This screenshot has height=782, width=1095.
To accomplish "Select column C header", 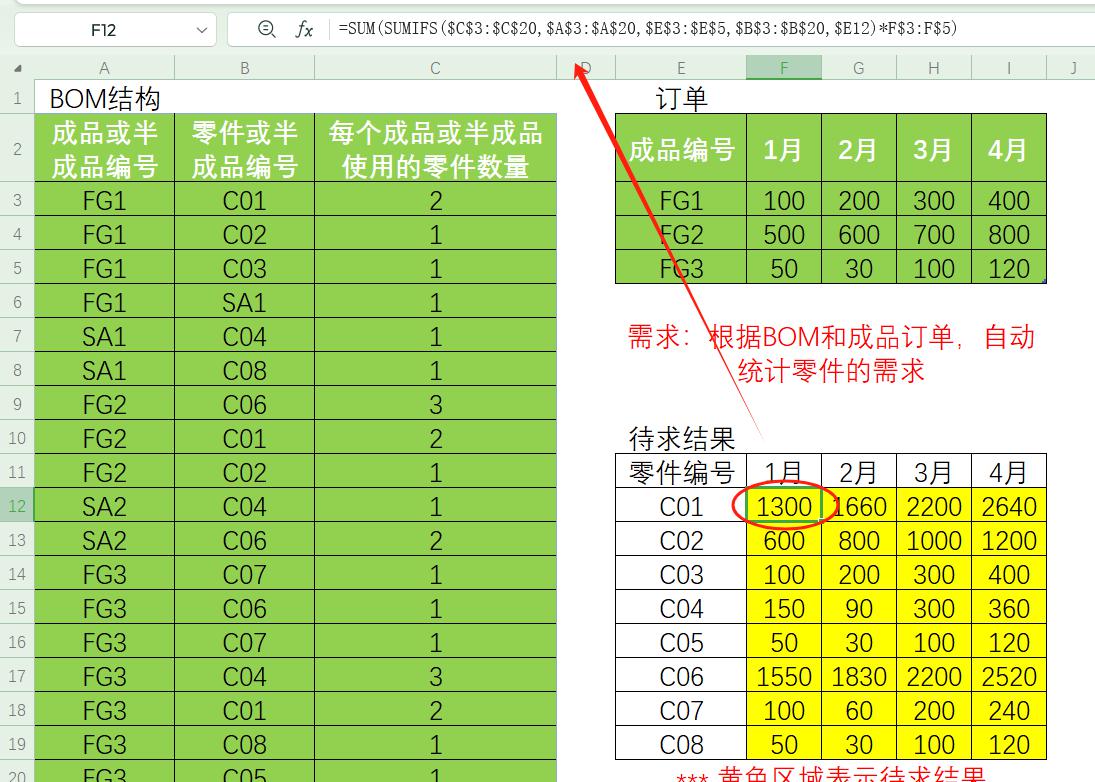I will pos(435,68).
